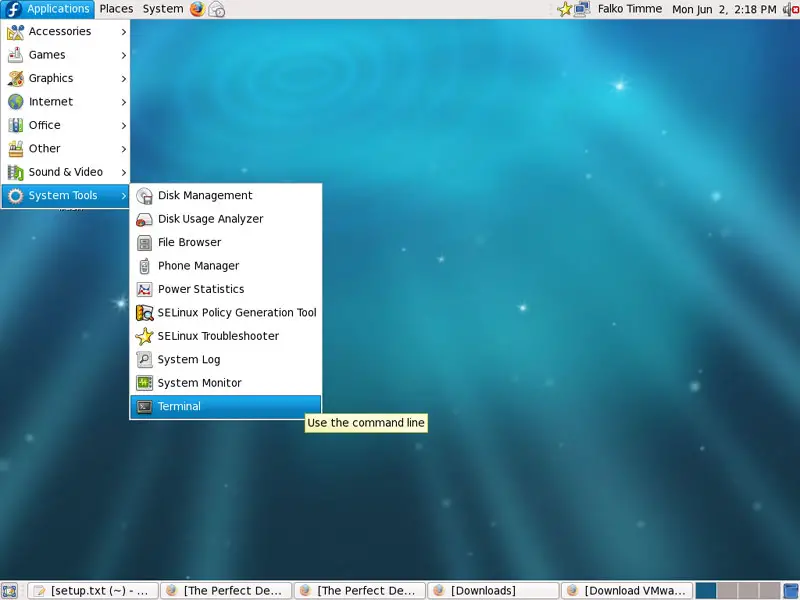Select the System Monitor entry
Viewport: 800px width, 600px height.
(x=226, y=383)
